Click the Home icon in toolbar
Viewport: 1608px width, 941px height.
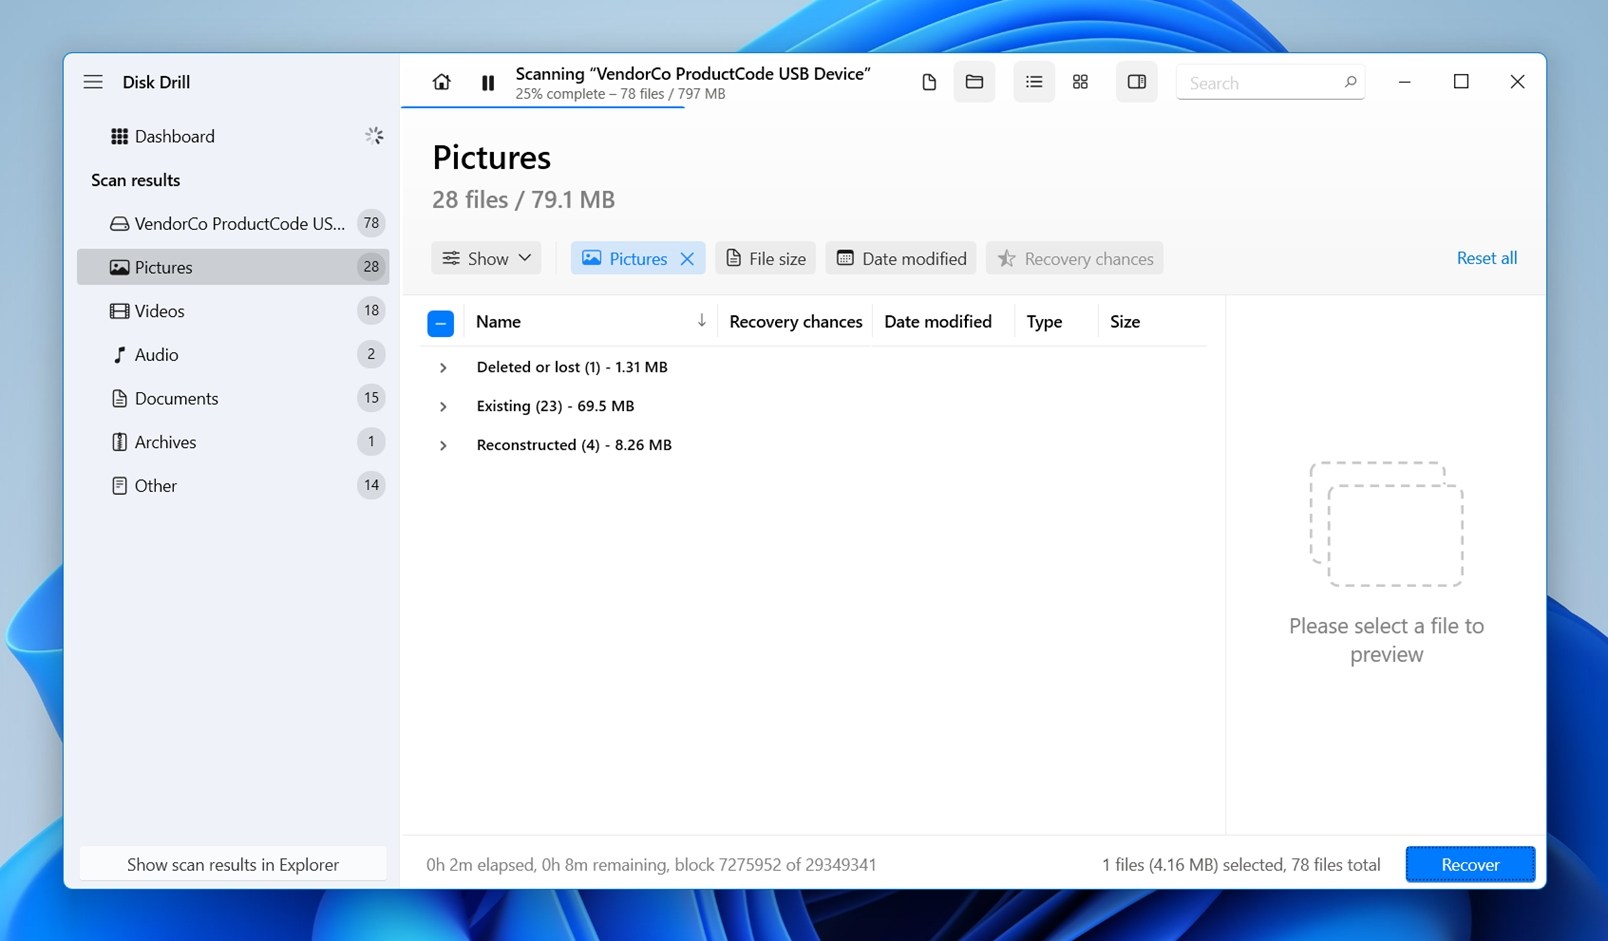tap(441, 82)
